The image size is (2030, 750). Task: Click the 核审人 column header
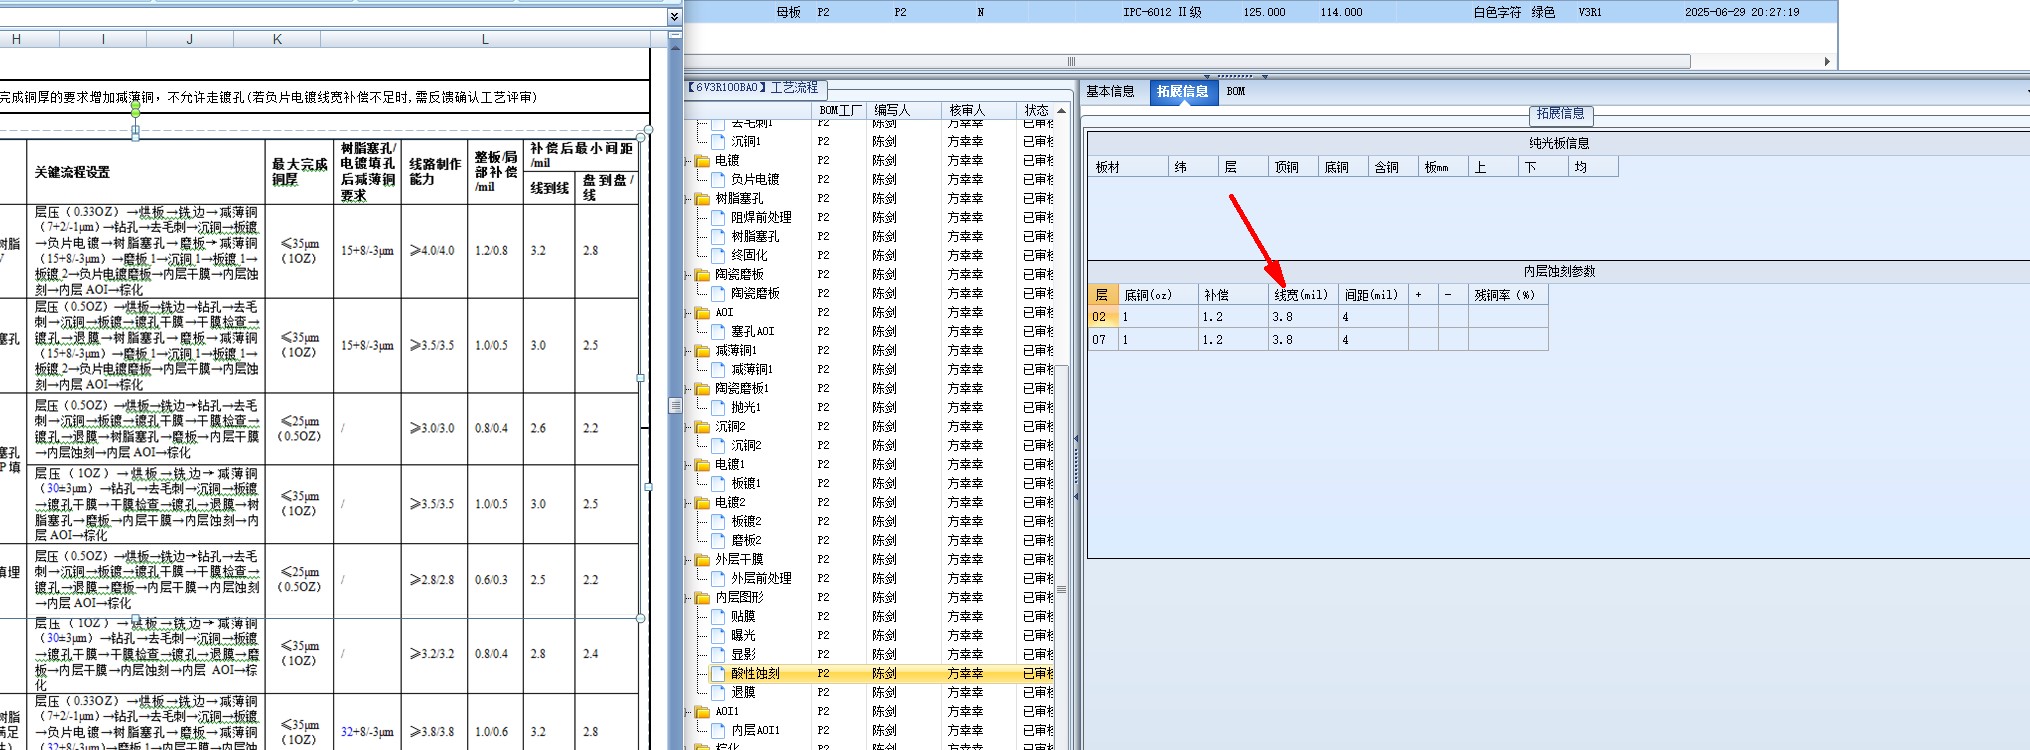978,110
